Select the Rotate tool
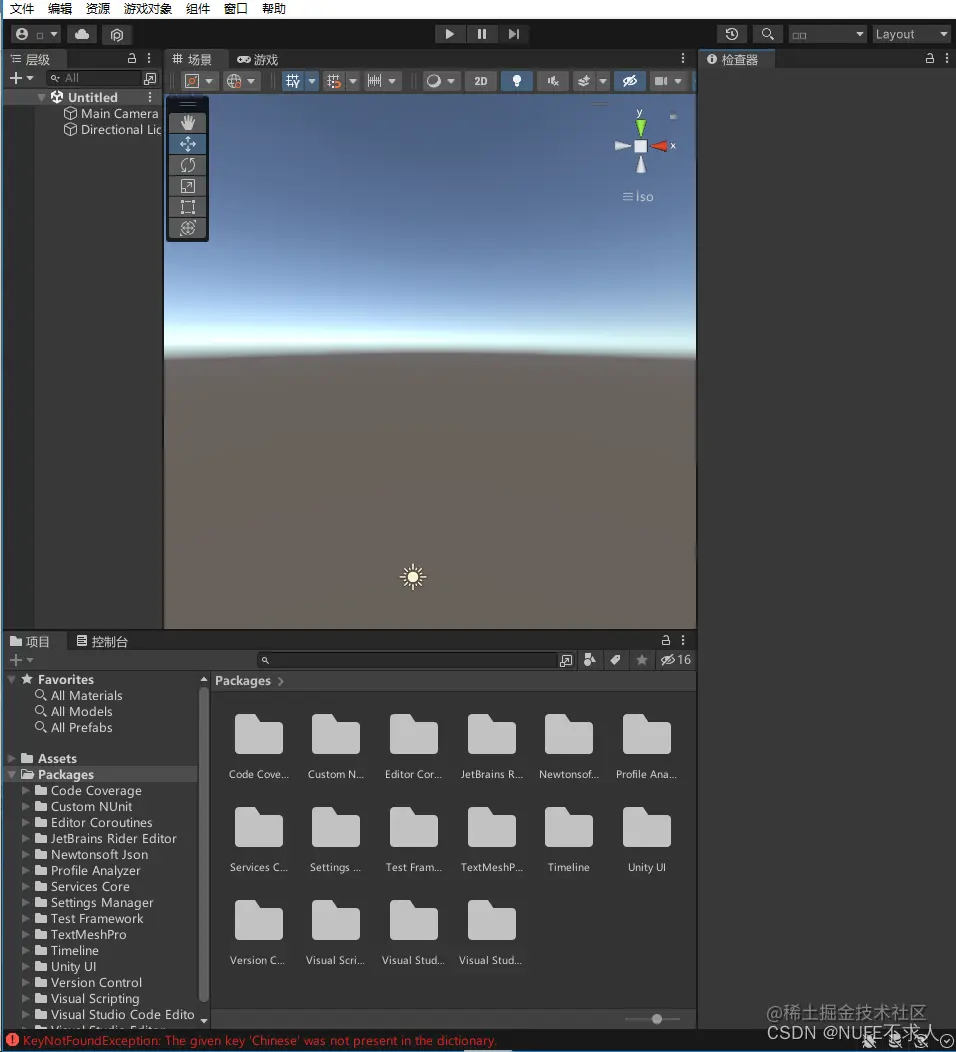 (188, 165)
